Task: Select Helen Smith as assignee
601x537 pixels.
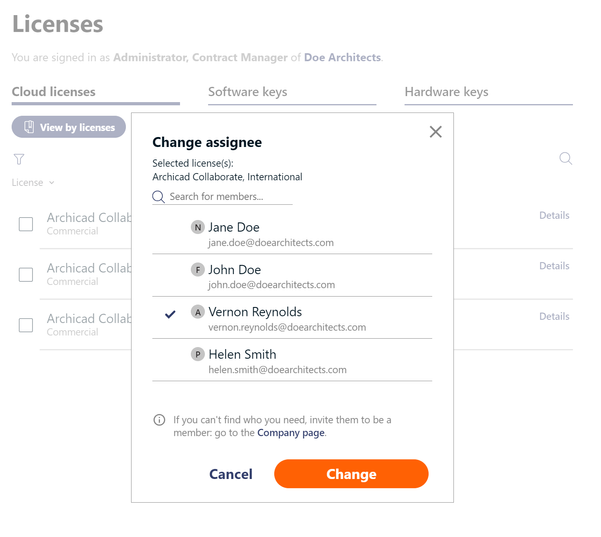Action: click(292, 361)
